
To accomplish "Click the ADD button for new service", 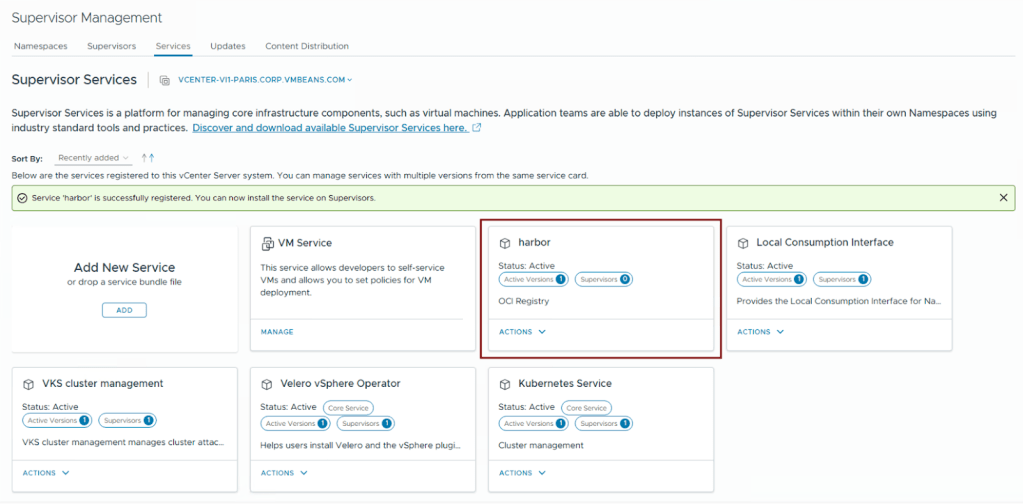I will click(124, 310).
